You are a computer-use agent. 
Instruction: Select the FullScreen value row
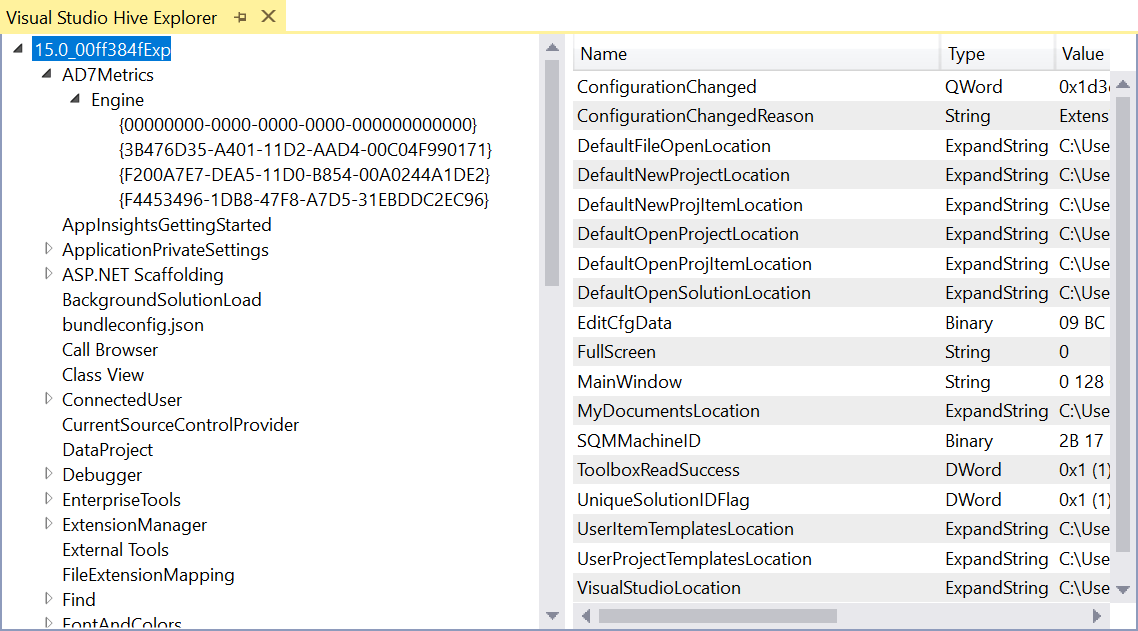[842, 351]
